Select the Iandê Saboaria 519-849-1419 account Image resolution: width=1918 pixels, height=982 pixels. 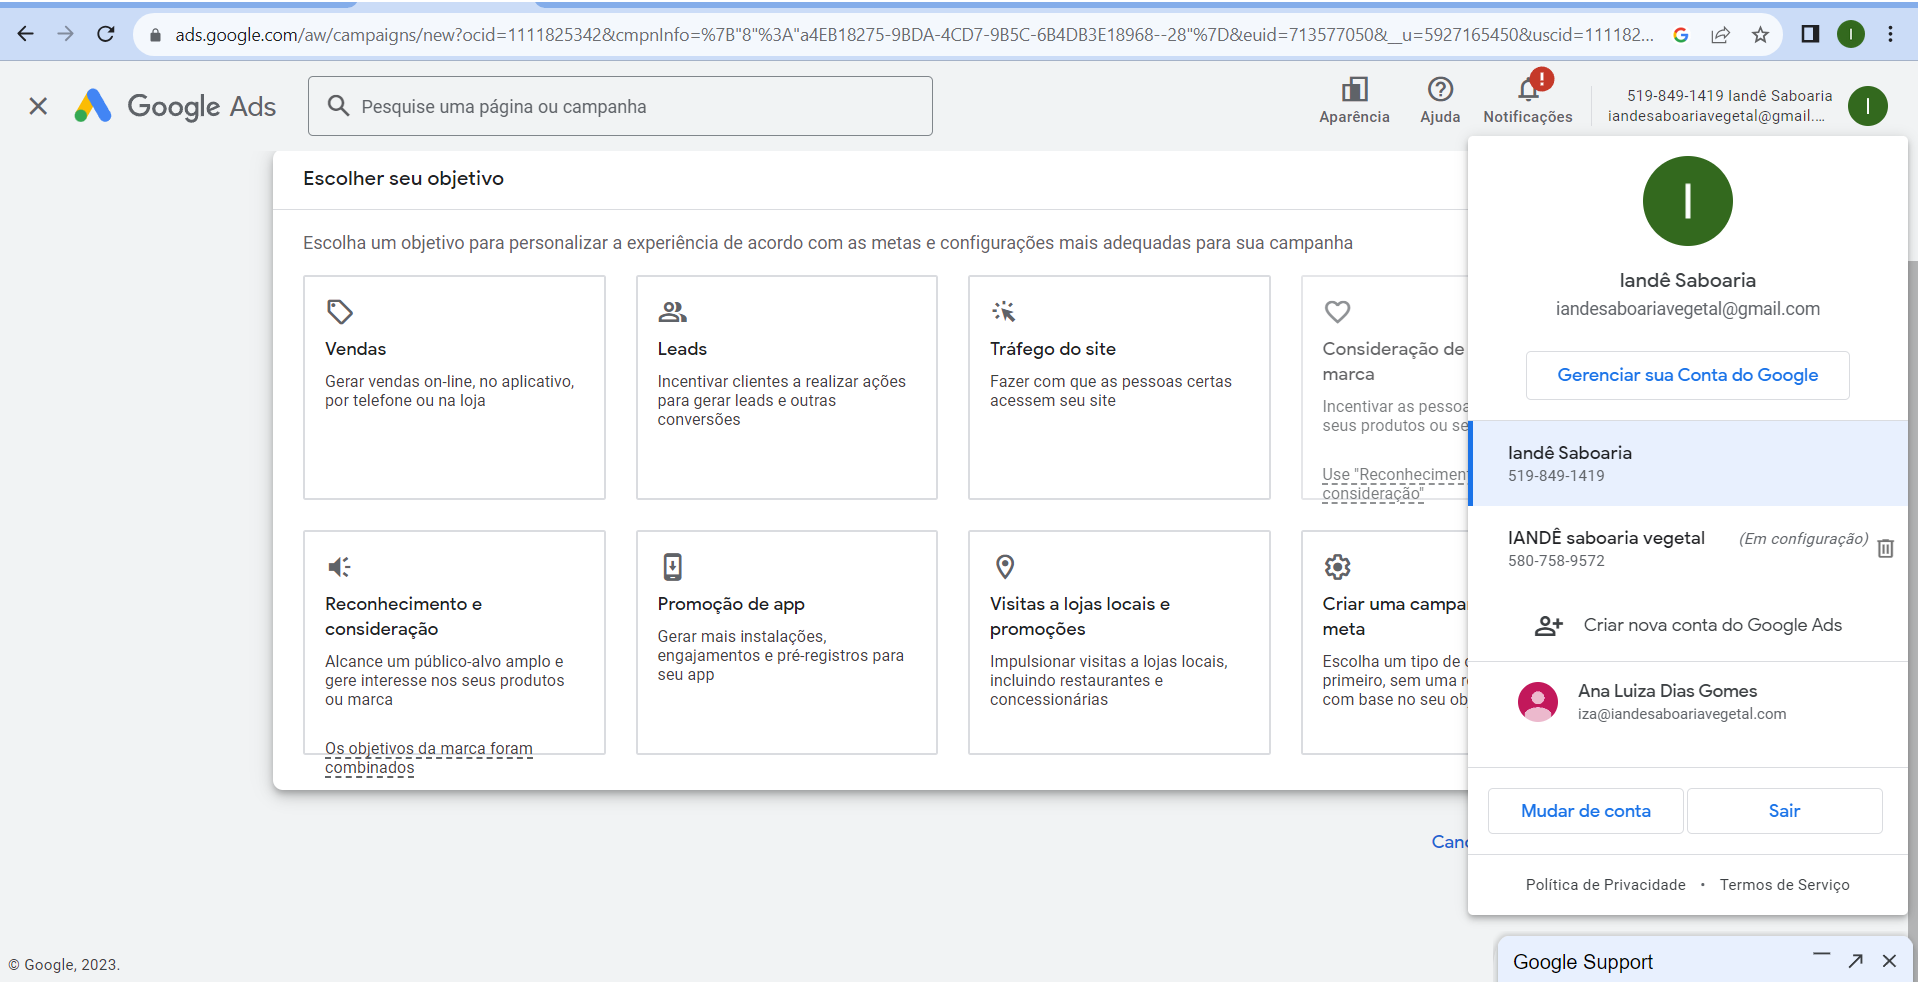click(1688, 463)
